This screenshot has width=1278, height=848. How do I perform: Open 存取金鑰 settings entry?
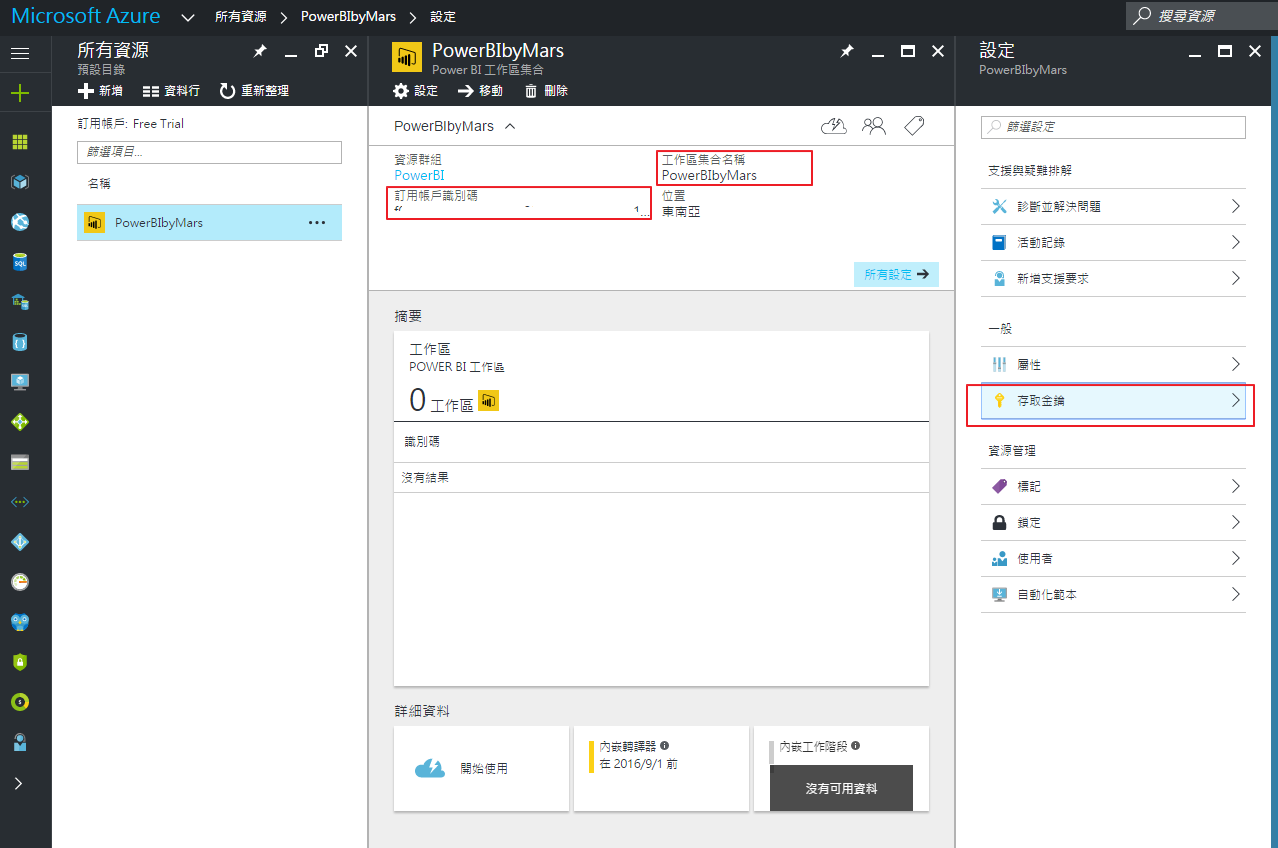(x=1113, y=400)
